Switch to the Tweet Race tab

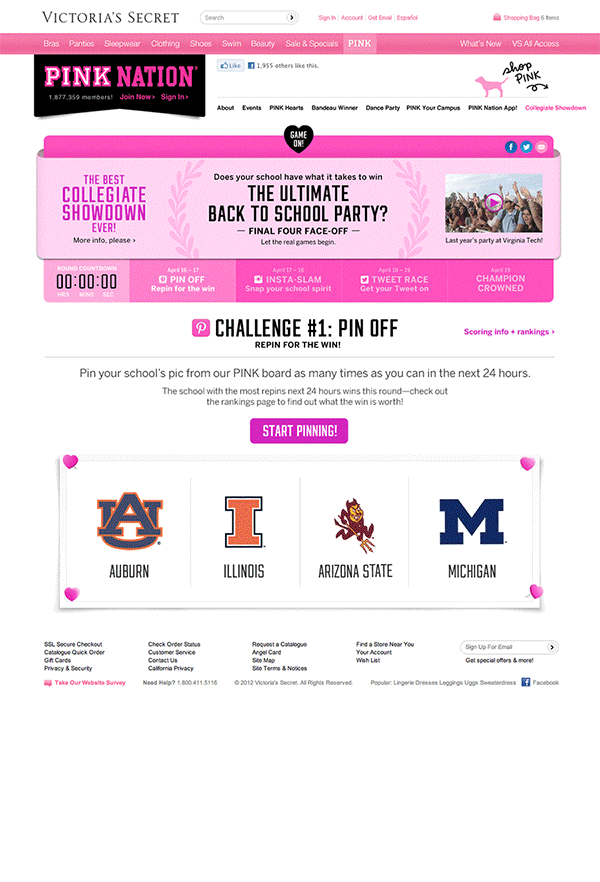tap(394, 281)
